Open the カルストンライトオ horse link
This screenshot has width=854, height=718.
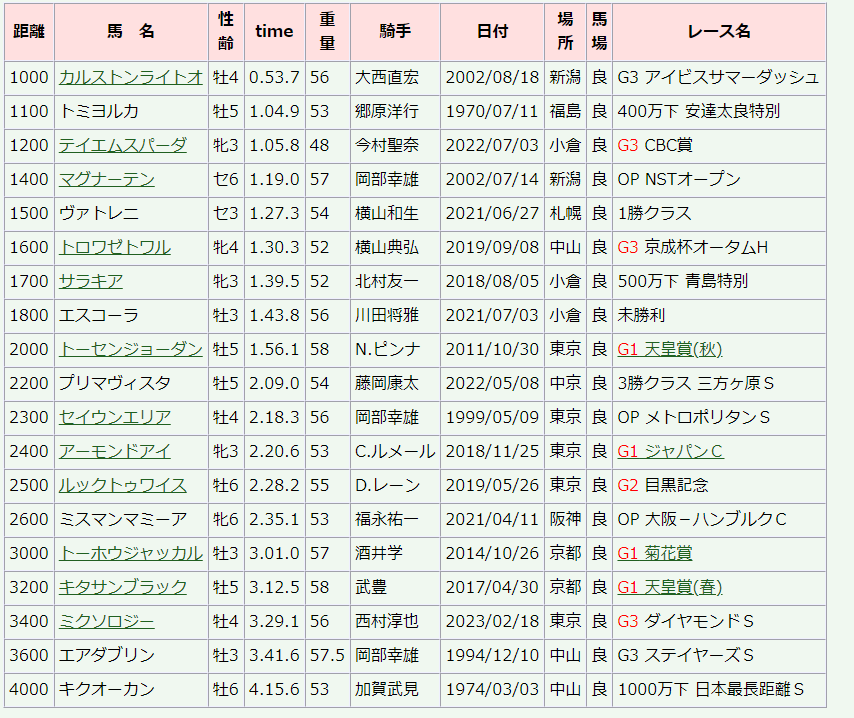tap(130, 77)
